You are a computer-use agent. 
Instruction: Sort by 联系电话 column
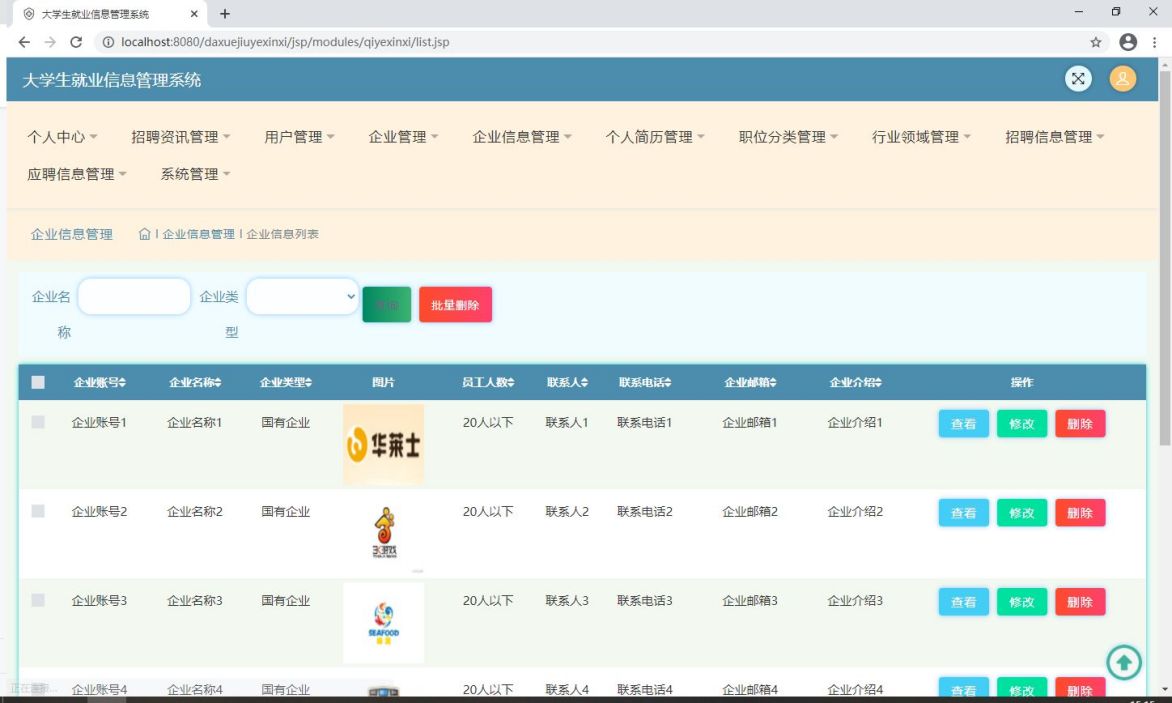pyautogui.click(x=645, y=382)
